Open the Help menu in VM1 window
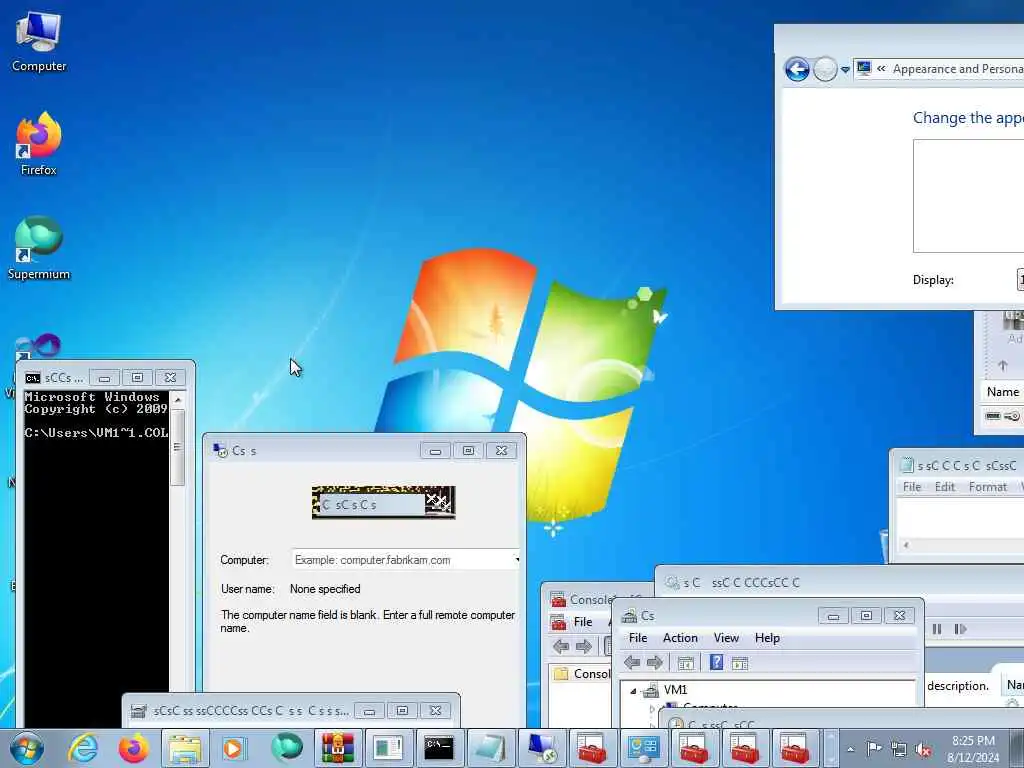The image size is (1024, 768). pos(767,637)
